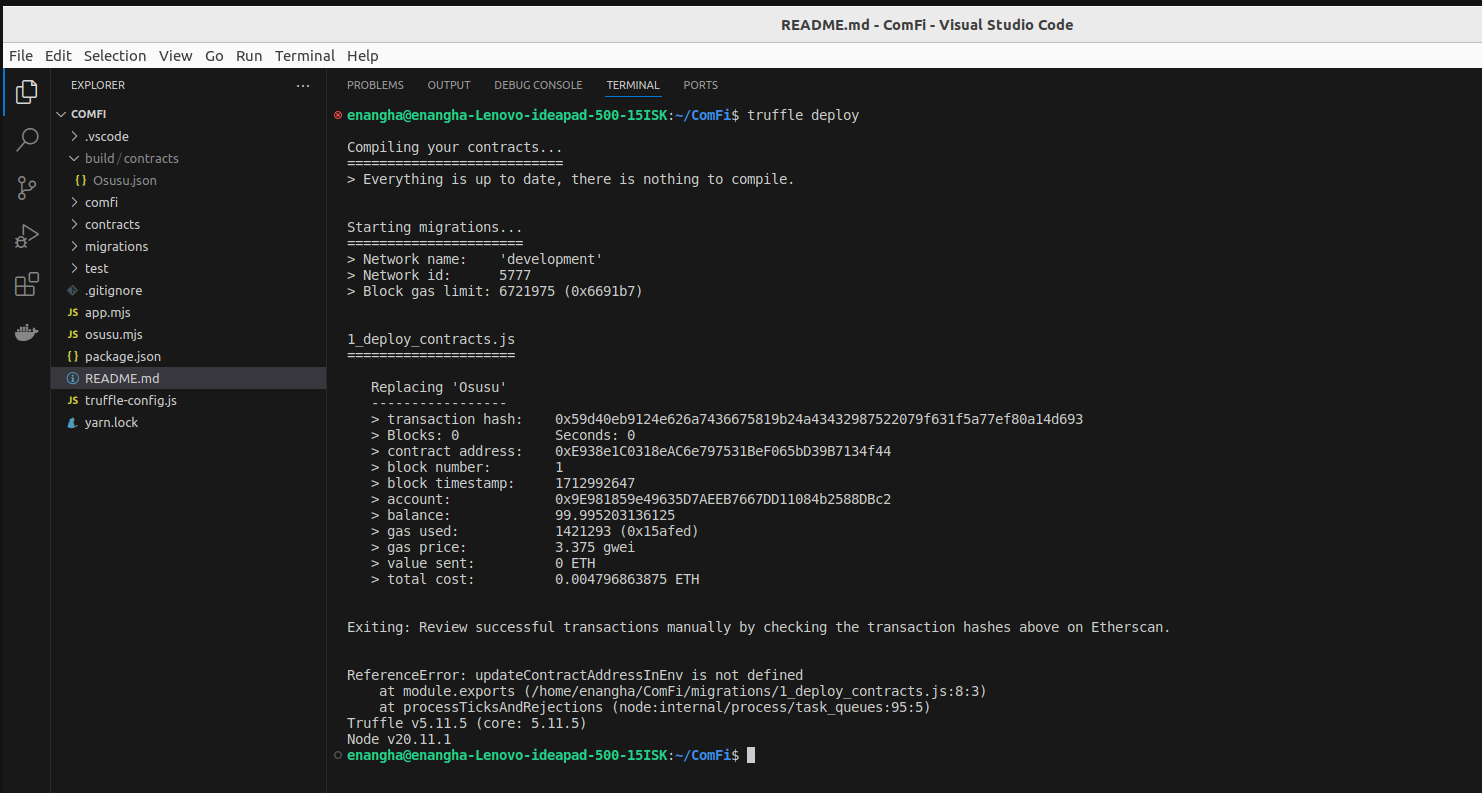The height and width of the screenshot is (793, 1482).
Task: Collapse the build/contracts folder
Action: [75, 159]
